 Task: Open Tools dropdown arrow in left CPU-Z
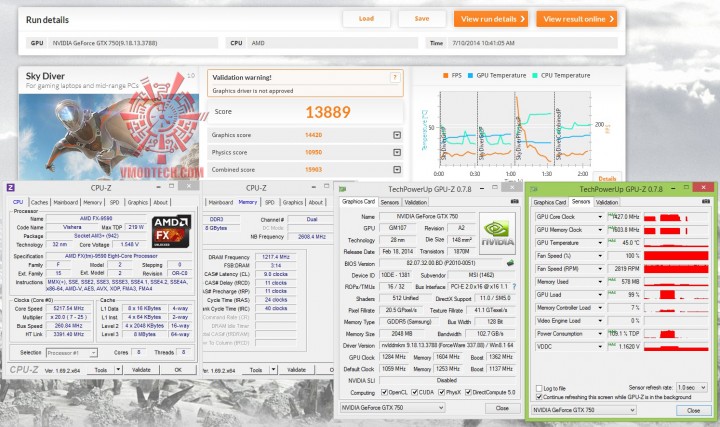[x=118, y=370]
